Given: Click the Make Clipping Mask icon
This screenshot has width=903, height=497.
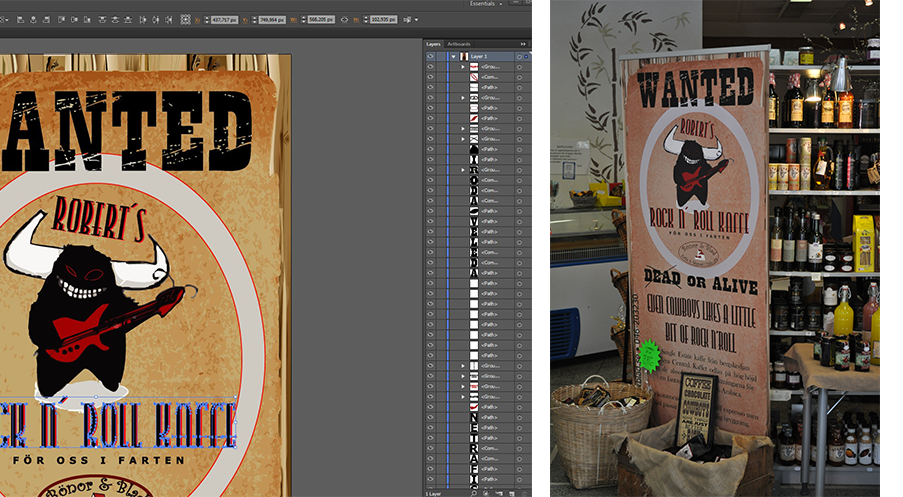Looking at the screenshot, I should pyautogui.click(x=488, y=494).
